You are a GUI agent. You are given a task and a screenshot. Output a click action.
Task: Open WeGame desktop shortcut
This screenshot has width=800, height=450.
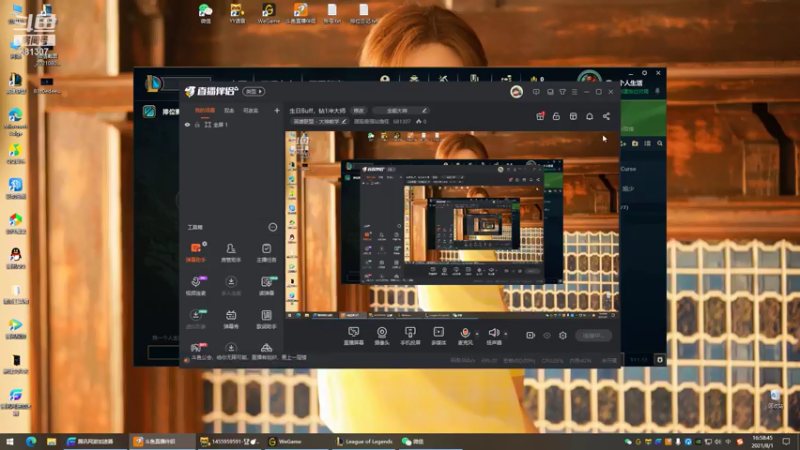tap(268, 13)
